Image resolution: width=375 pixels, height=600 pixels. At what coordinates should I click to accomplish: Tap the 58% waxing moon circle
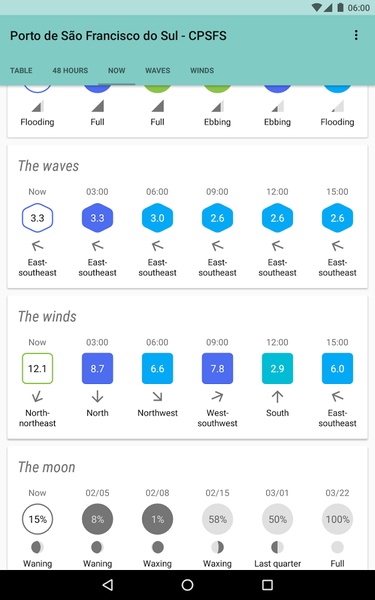217,519
